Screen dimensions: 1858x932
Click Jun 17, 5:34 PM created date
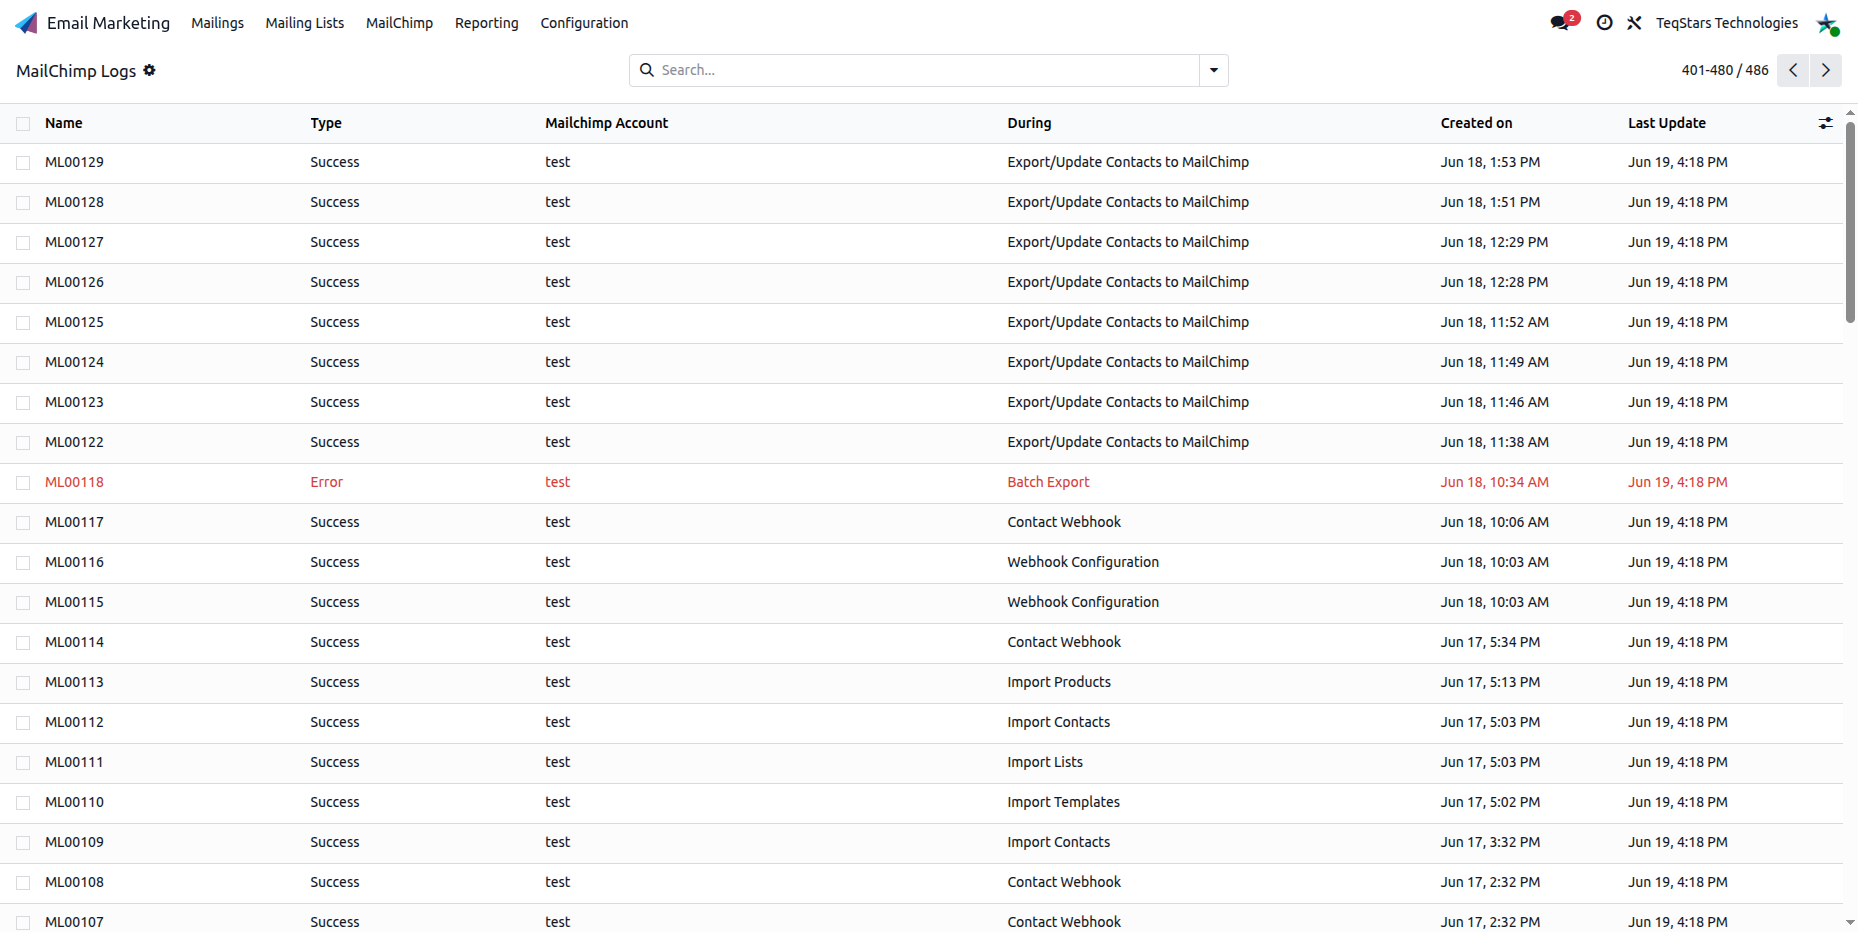tap(1490, 642)
